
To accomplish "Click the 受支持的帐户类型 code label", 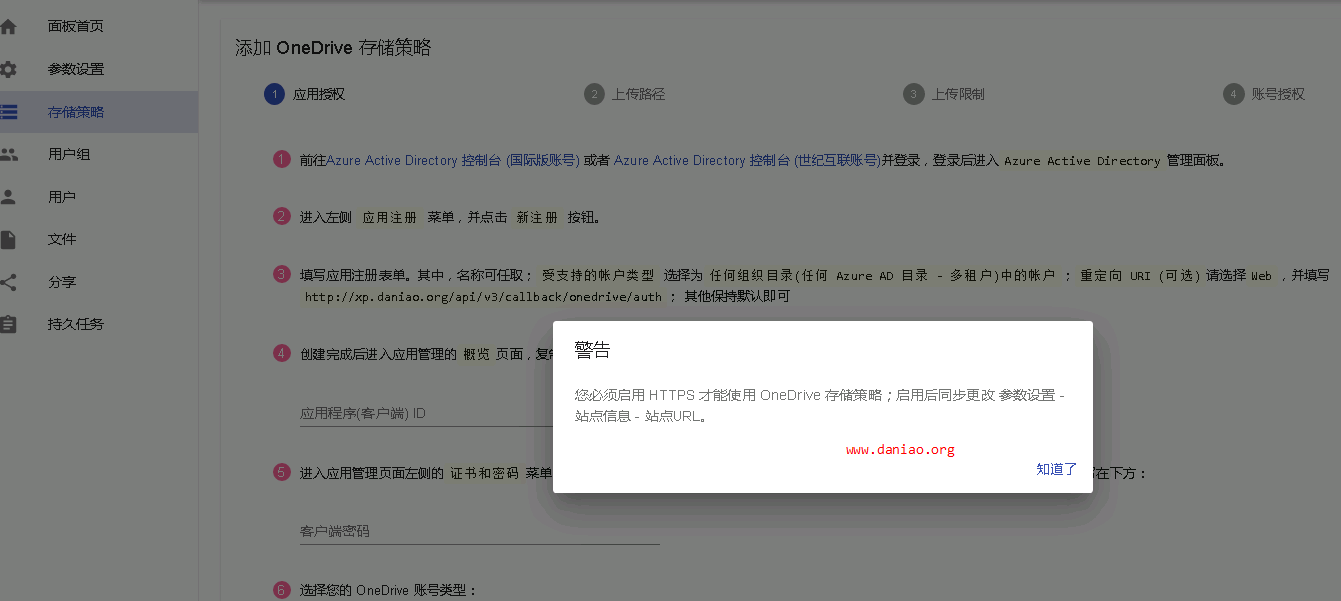I will point(598,275).
